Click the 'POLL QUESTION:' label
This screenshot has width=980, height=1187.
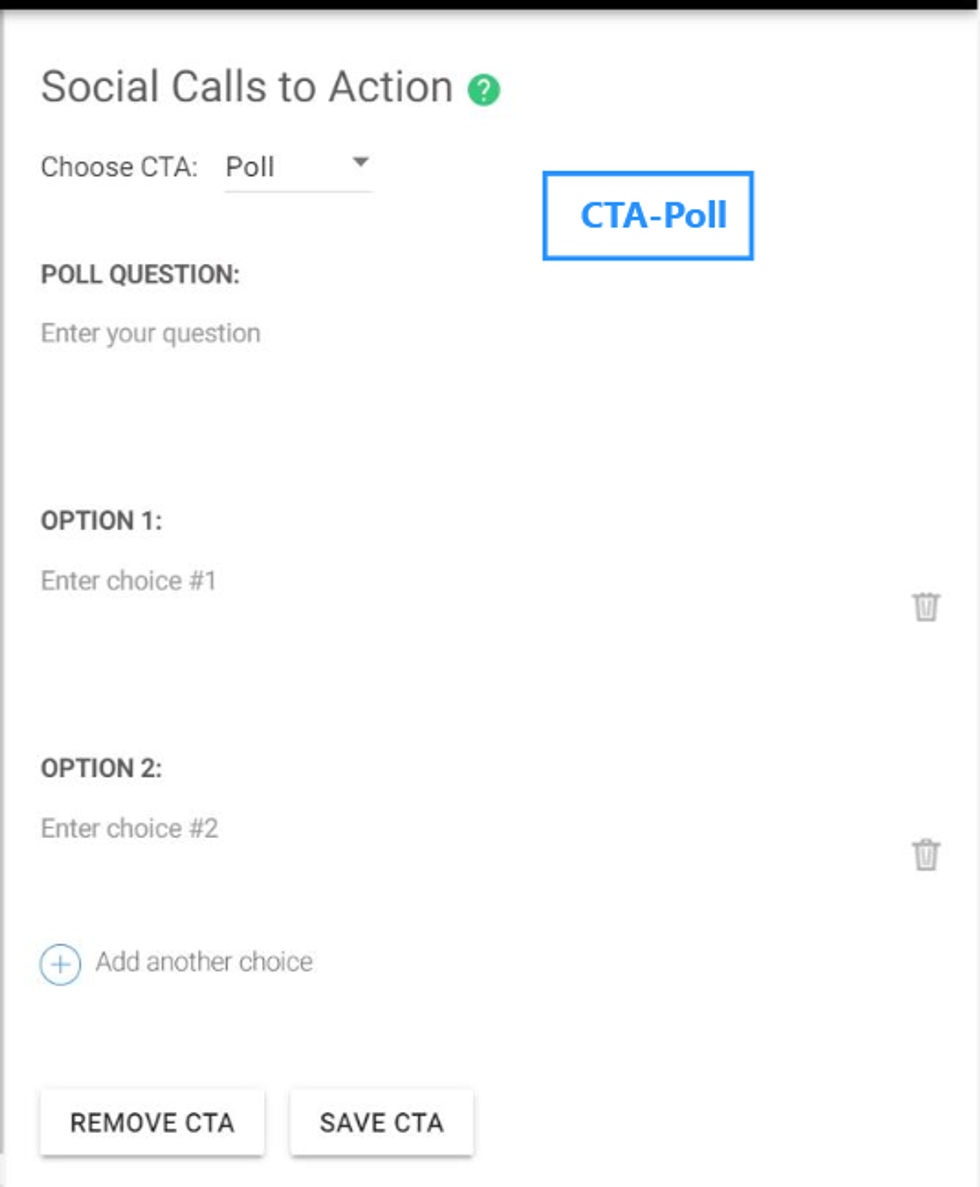point(140,275)
